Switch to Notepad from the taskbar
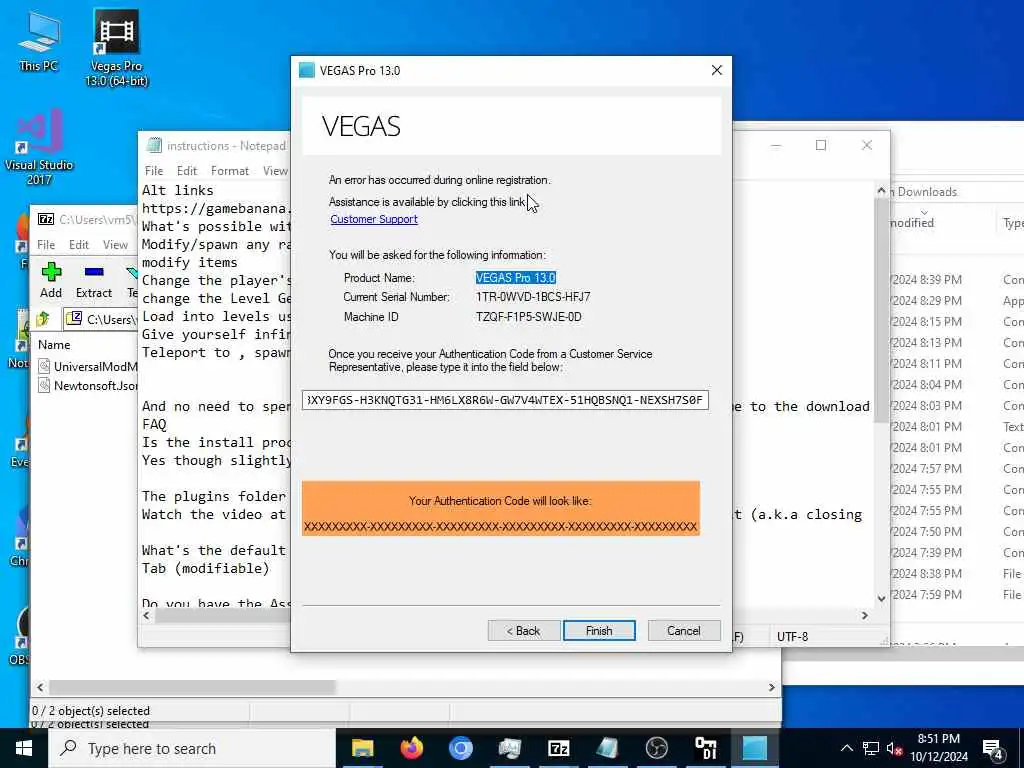Screen dimensions: 1024x768 (607, 748)
